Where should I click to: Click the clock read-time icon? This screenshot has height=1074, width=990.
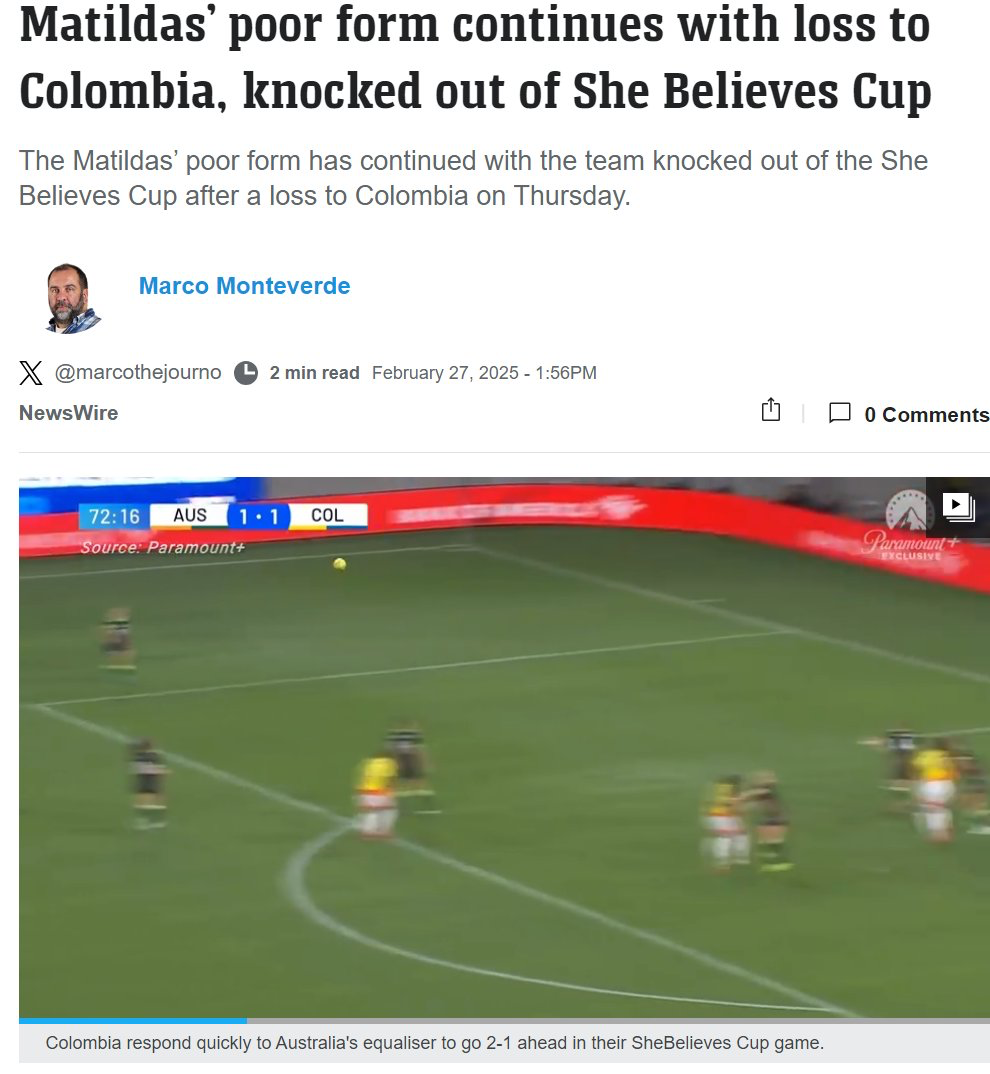click(246, 373)
